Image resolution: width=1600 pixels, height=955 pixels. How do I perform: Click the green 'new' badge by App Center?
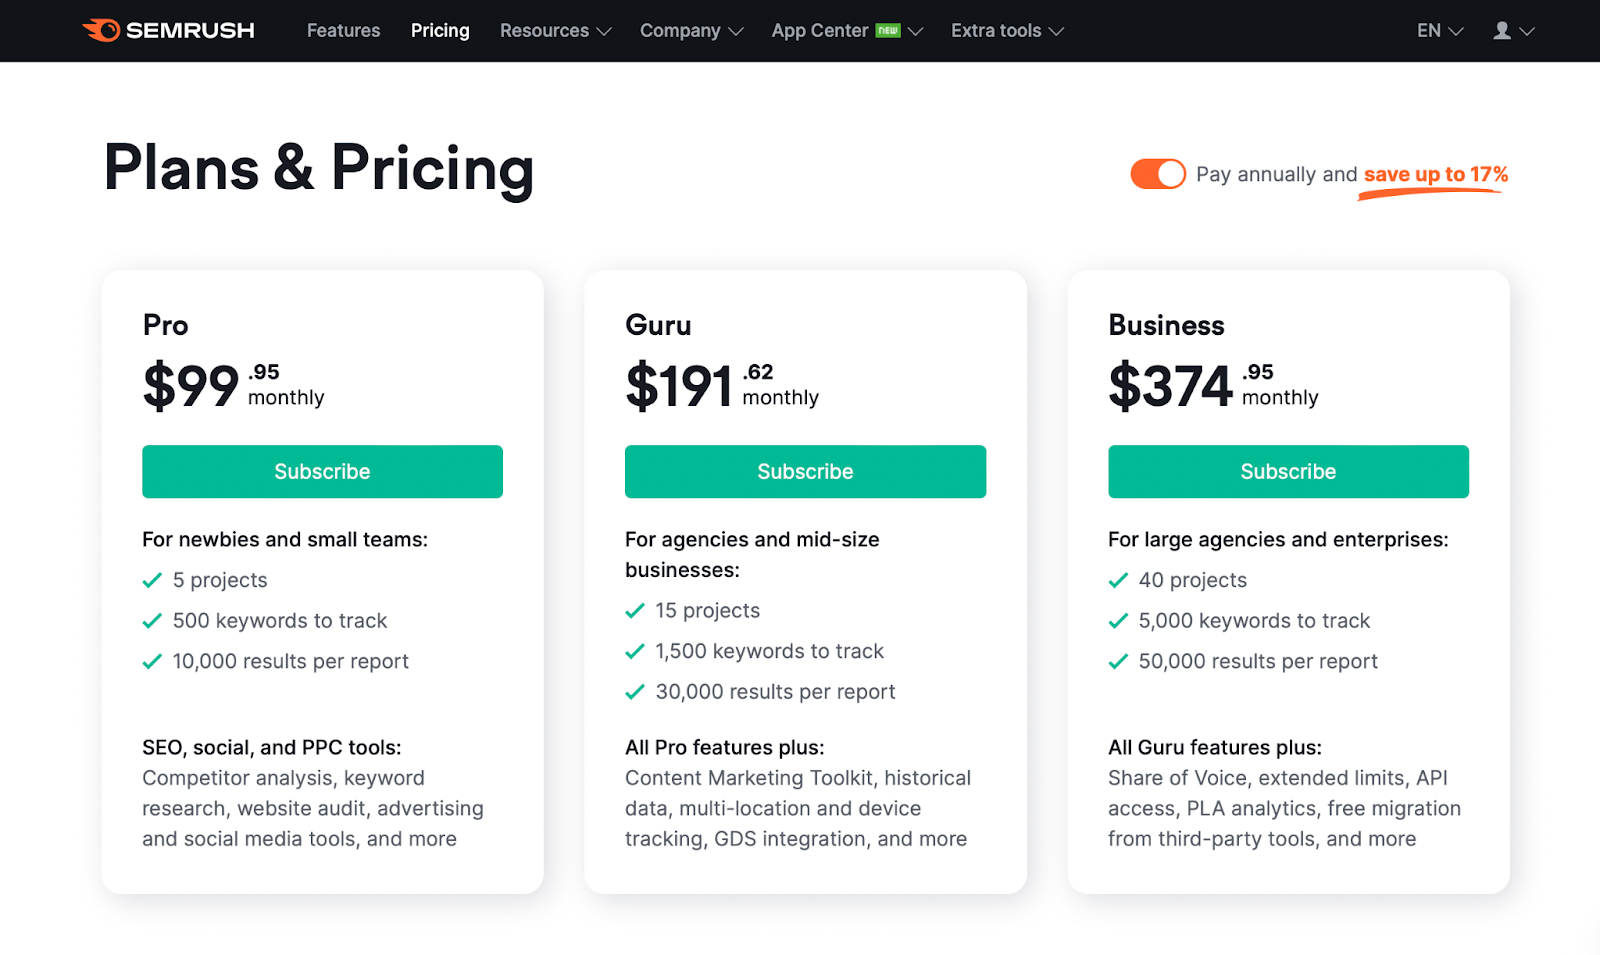pyautogui.click(x=888, y=31)
